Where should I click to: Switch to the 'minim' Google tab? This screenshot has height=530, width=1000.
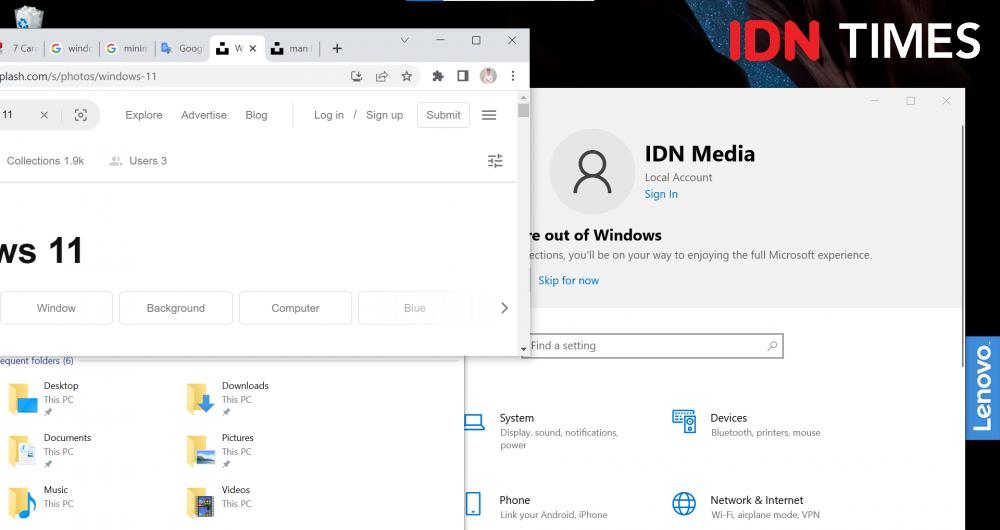point(126,48)
